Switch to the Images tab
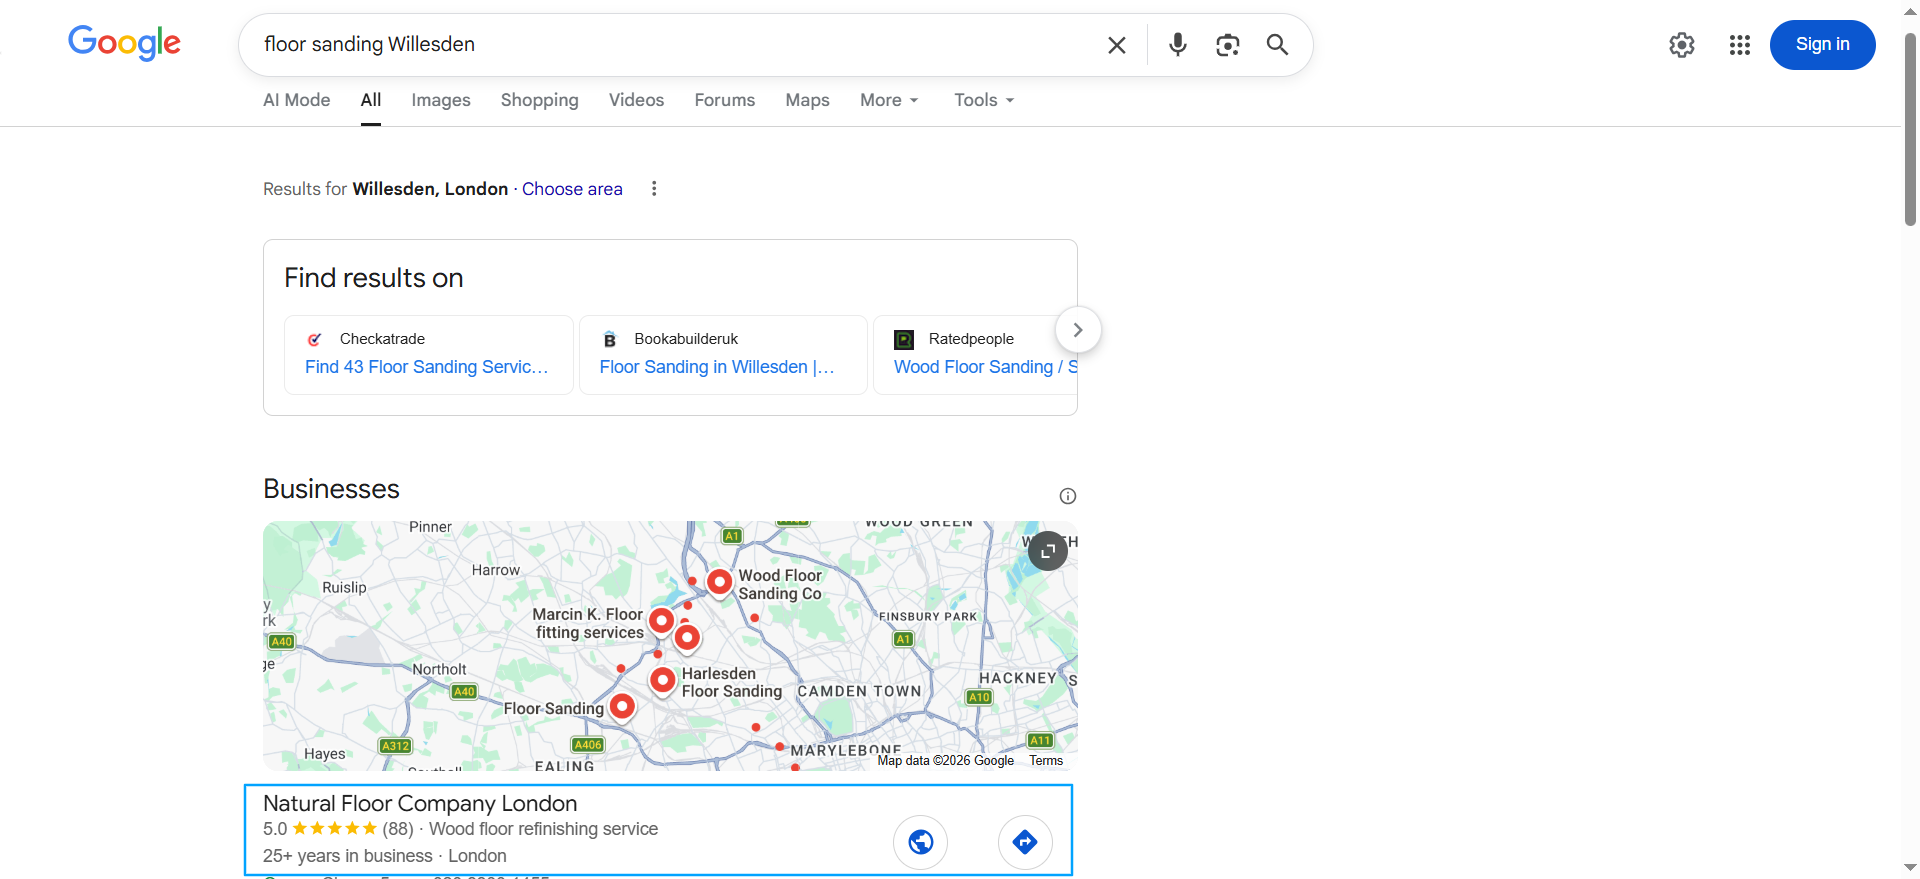This screenshot has height=879, width=1920. click(x=441, y=100)
